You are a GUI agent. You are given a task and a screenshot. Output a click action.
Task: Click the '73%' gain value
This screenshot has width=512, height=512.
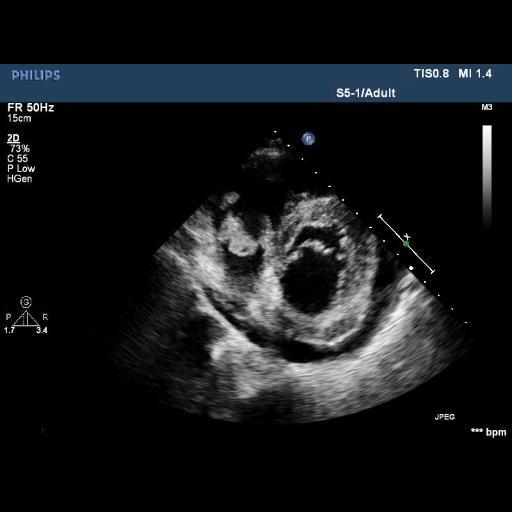pos(20,148)
